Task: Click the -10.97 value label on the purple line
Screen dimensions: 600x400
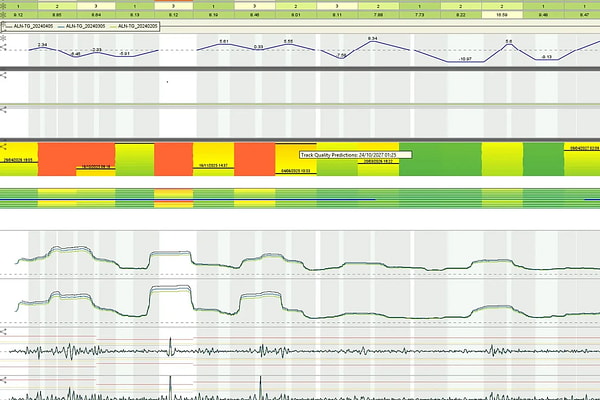Action: (465, 59)
